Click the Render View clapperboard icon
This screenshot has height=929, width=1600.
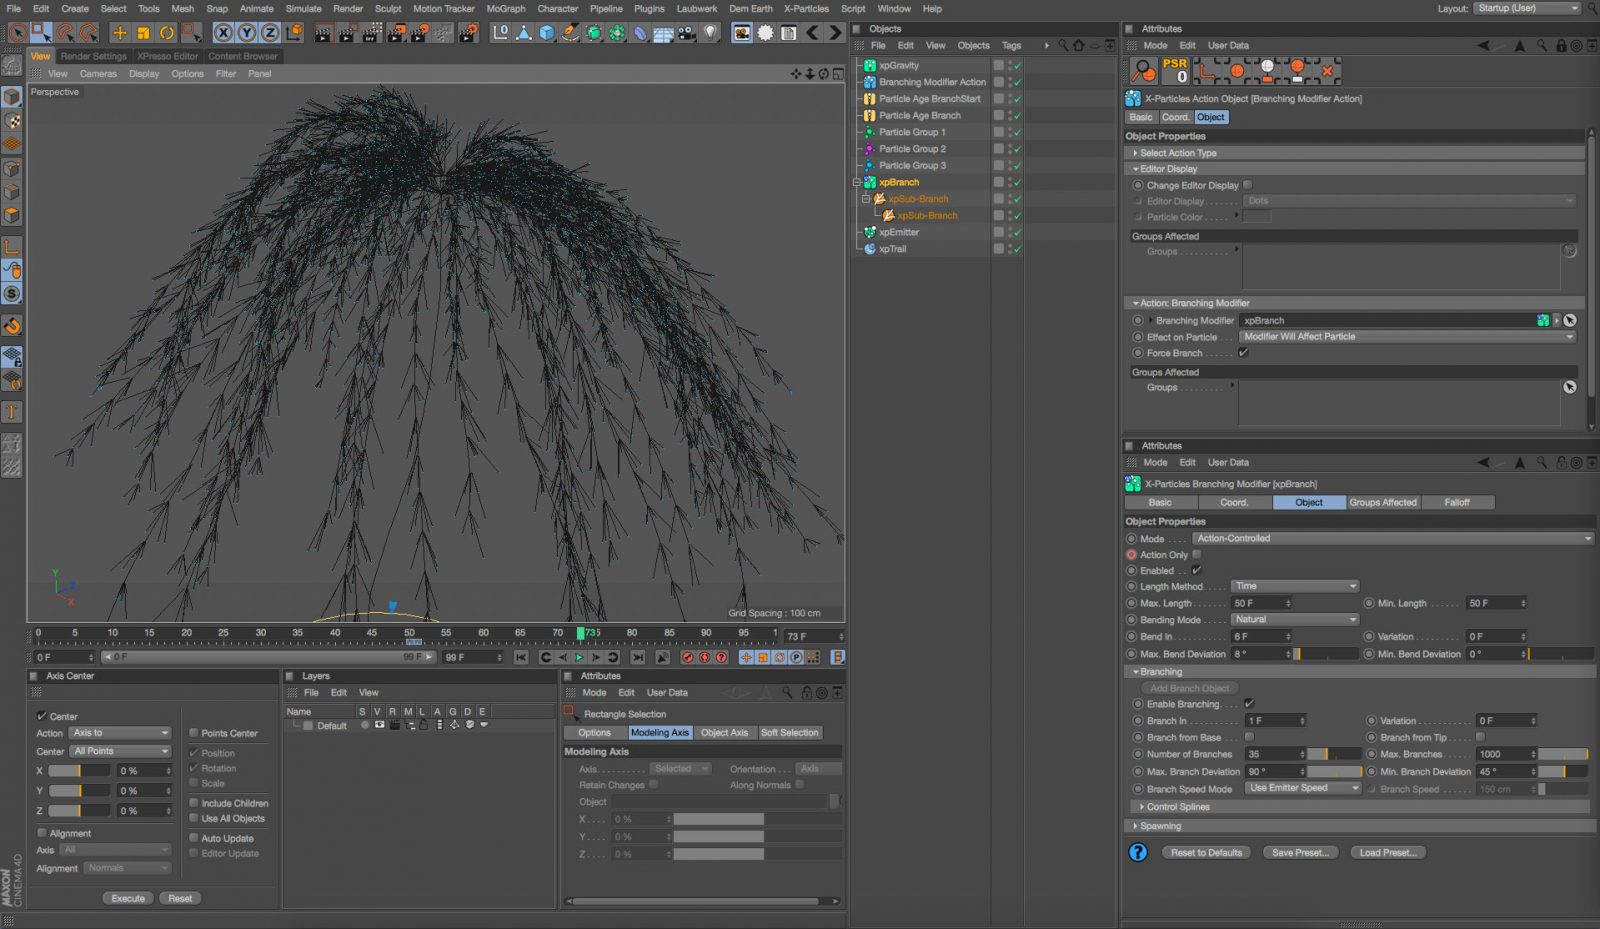(323, 33)
